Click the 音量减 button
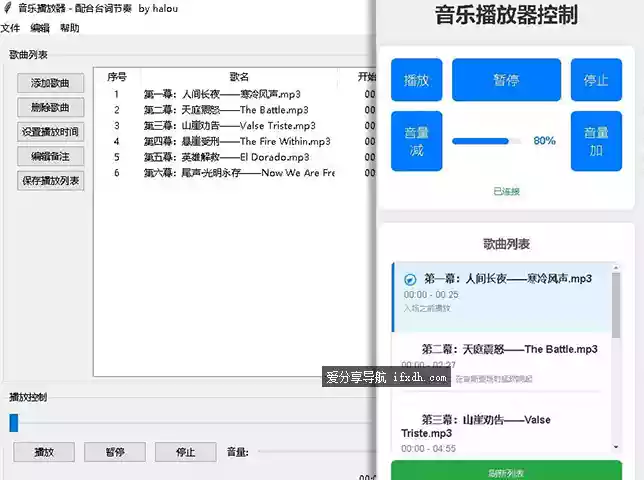This screenshot has height=480, width=644. pyautogui.click(x=416, y=141)
